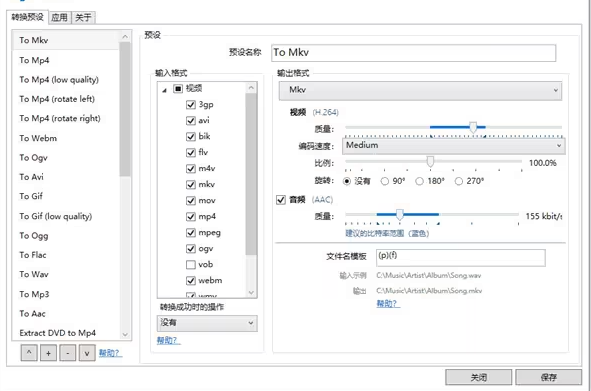Select the To Mp4 preset

pyautogui.click(x=66, y=60)
